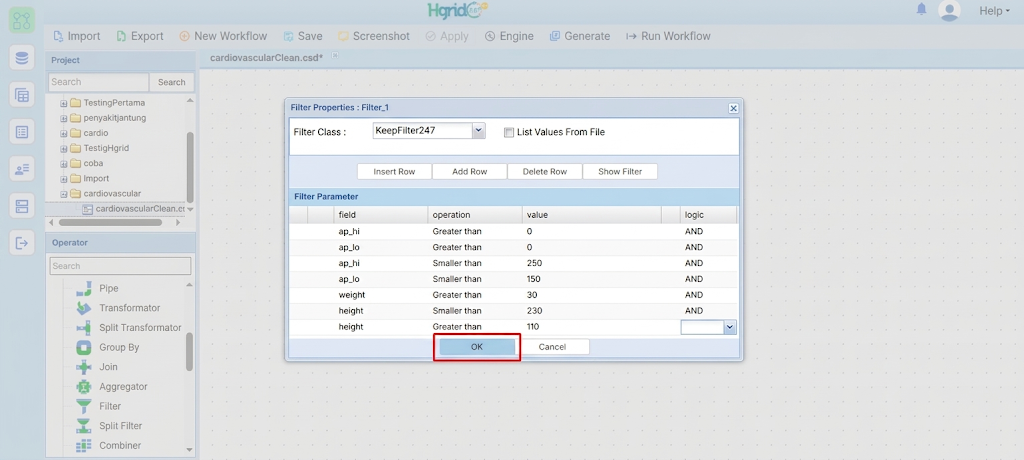Screen dimensions: 1024x460
Task: Open the database icon in left sidebar
Action: 22,58
